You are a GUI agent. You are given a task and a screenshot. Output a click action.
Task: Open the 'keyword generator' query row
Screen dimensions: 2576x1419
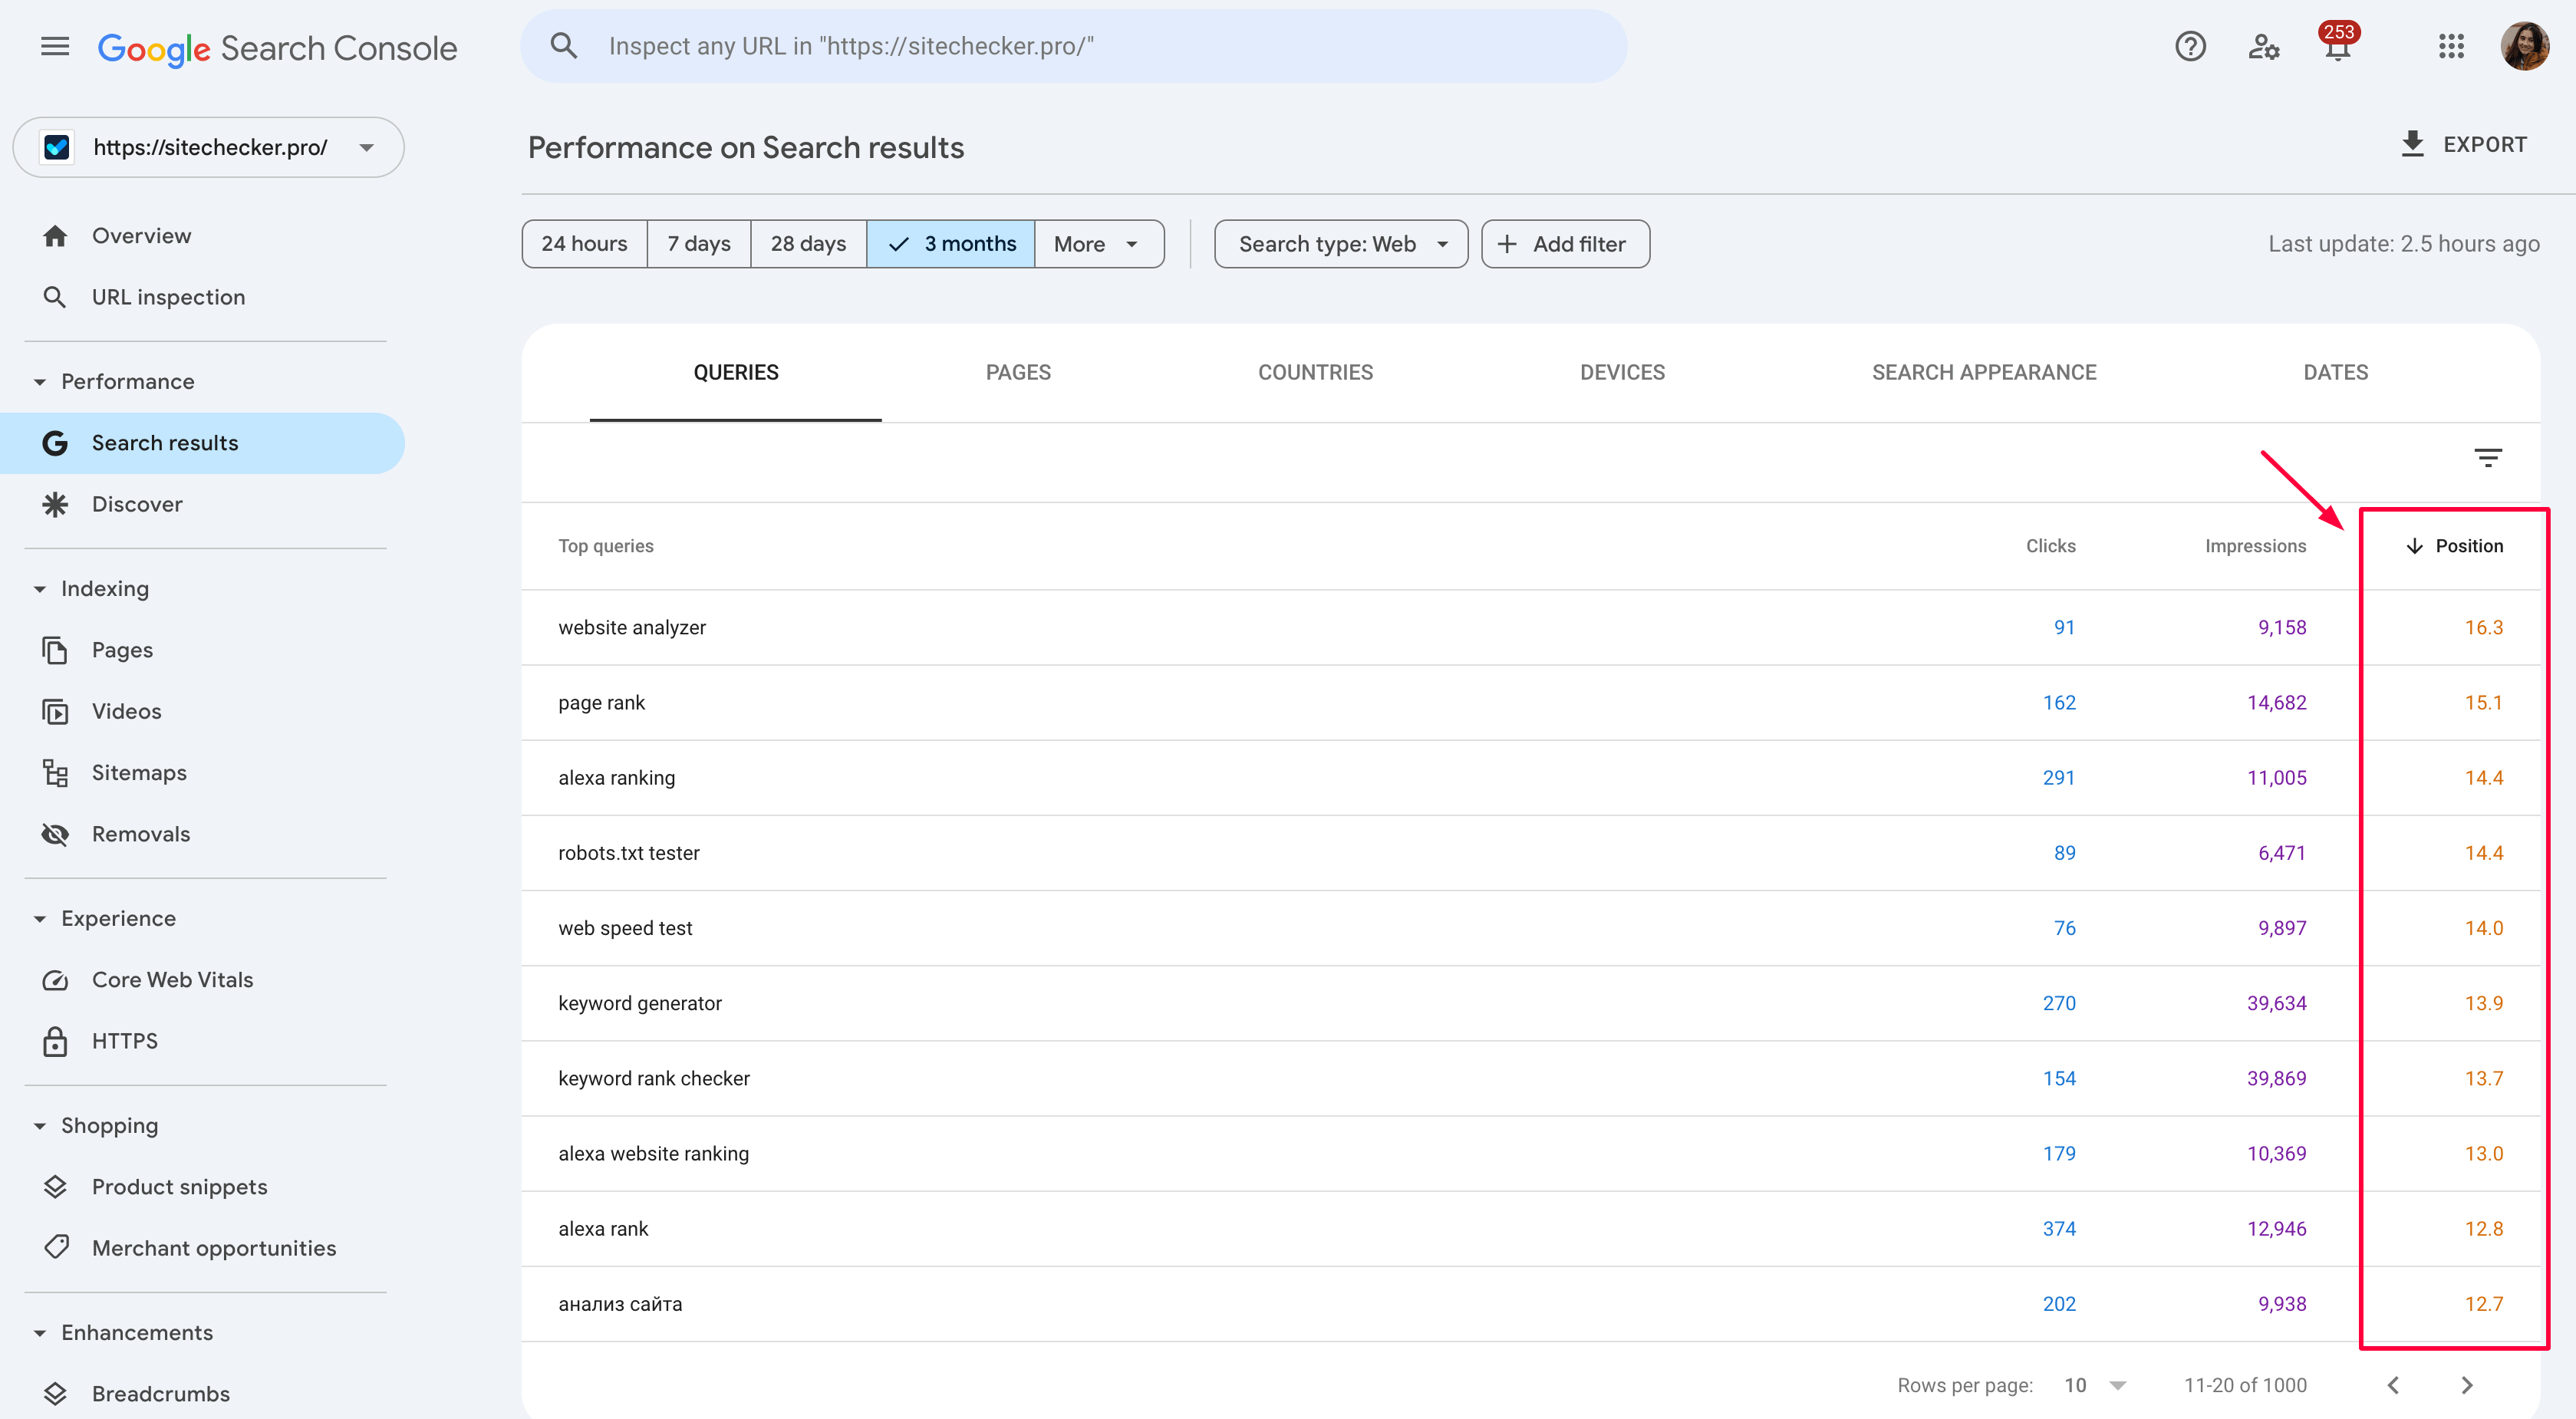point(1530,1003)
